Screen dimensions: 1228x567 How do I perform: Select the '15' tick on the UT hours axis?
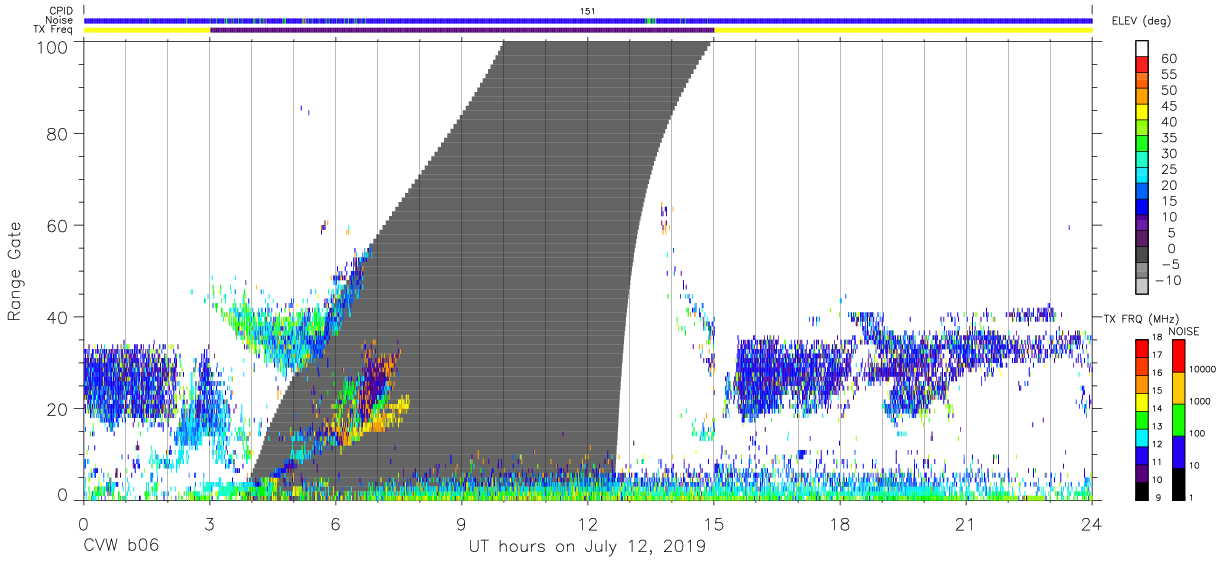714,523
